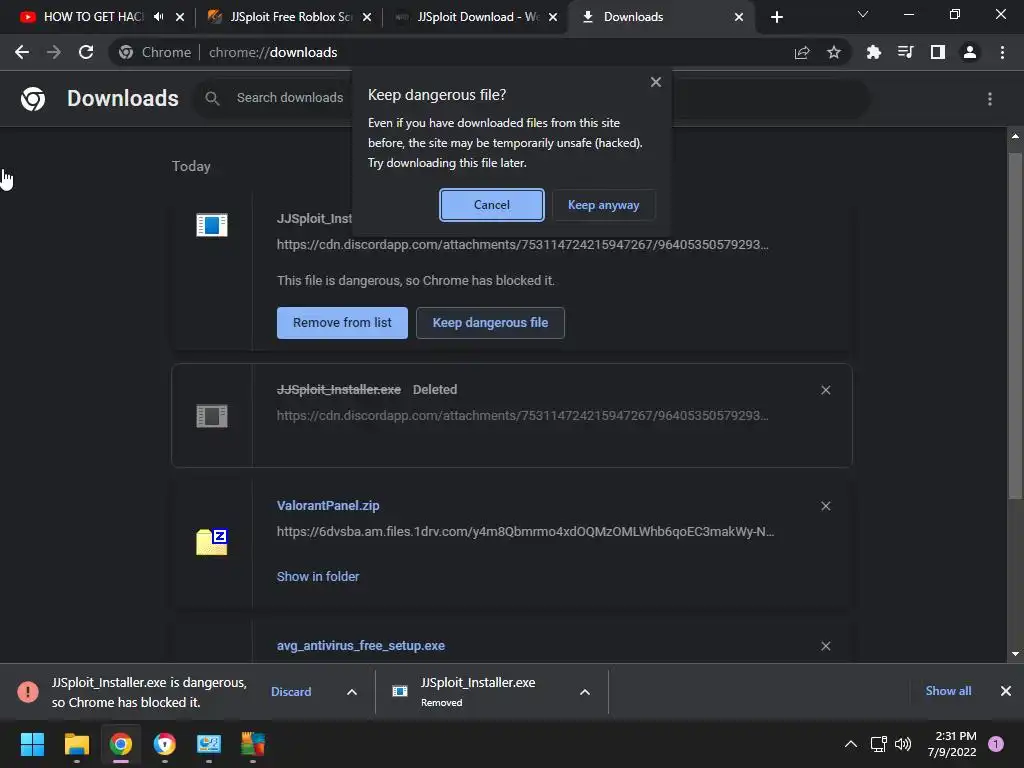
Task: Open the Windows Start menu
Action: click(x=32, y=744)
